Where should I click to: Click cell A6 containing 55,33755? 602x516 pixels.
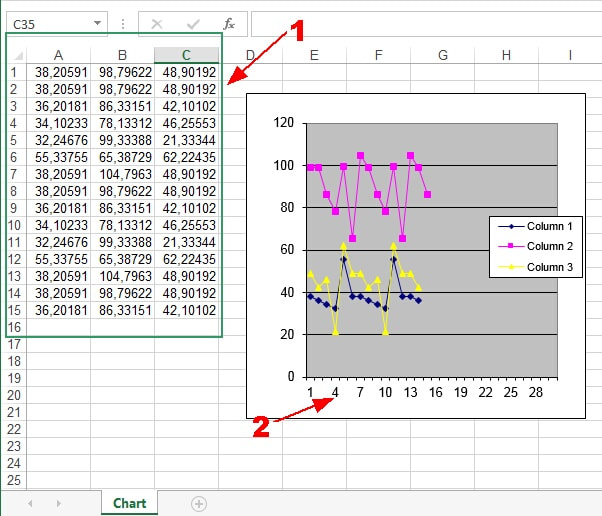[x=58, y=157]
